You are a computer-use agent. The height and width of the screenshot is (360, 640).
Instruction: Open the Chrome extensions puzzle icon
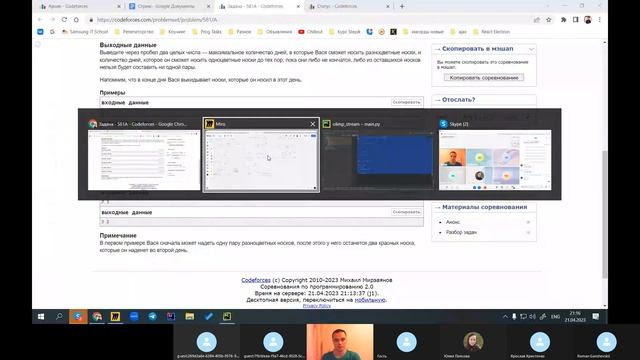(564, 20)
